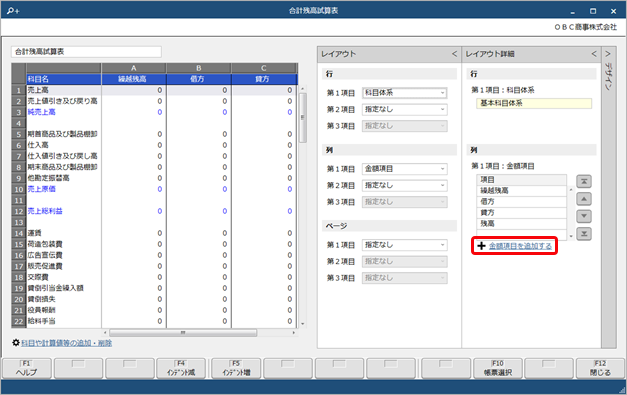Select 残高 in the 項目 list

(x=521, y=223)
